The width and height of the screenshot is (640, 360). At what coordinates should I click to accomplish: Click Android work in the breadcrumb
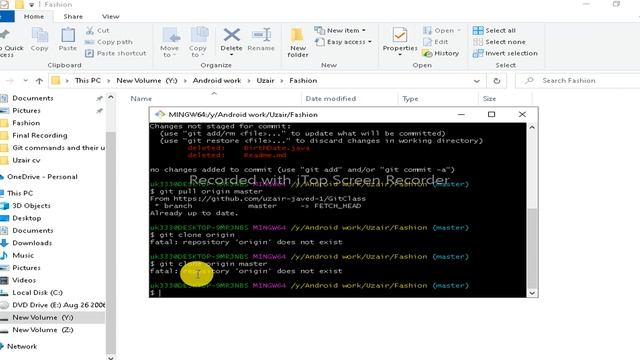217,80
